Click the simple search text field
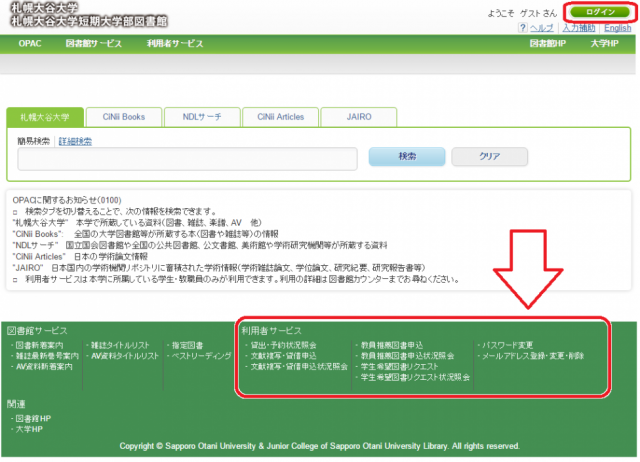 tap(187, 157)
